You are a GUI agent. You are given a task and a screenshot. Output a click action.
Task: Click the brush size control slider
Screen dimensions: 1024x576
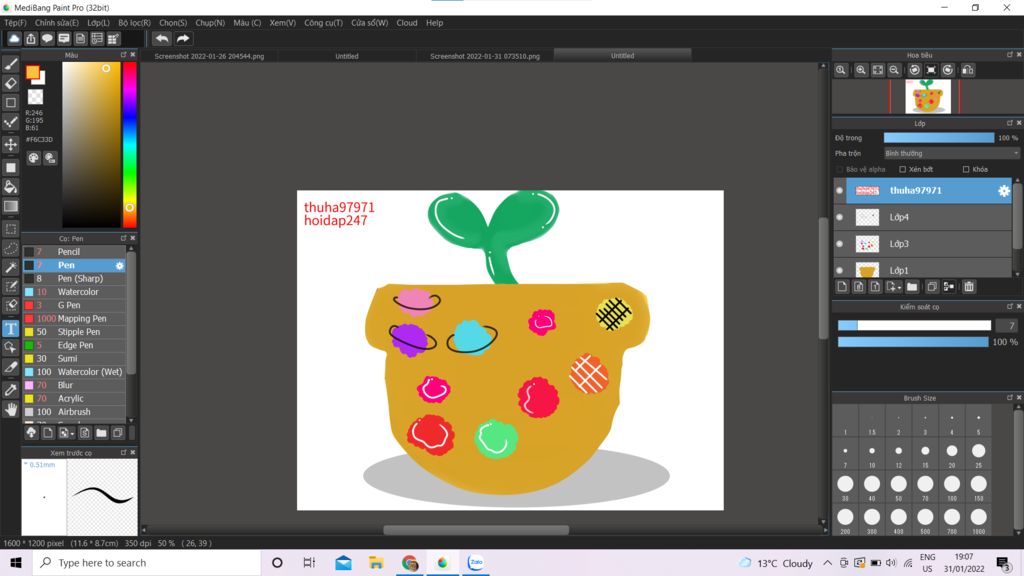(914, 325)
